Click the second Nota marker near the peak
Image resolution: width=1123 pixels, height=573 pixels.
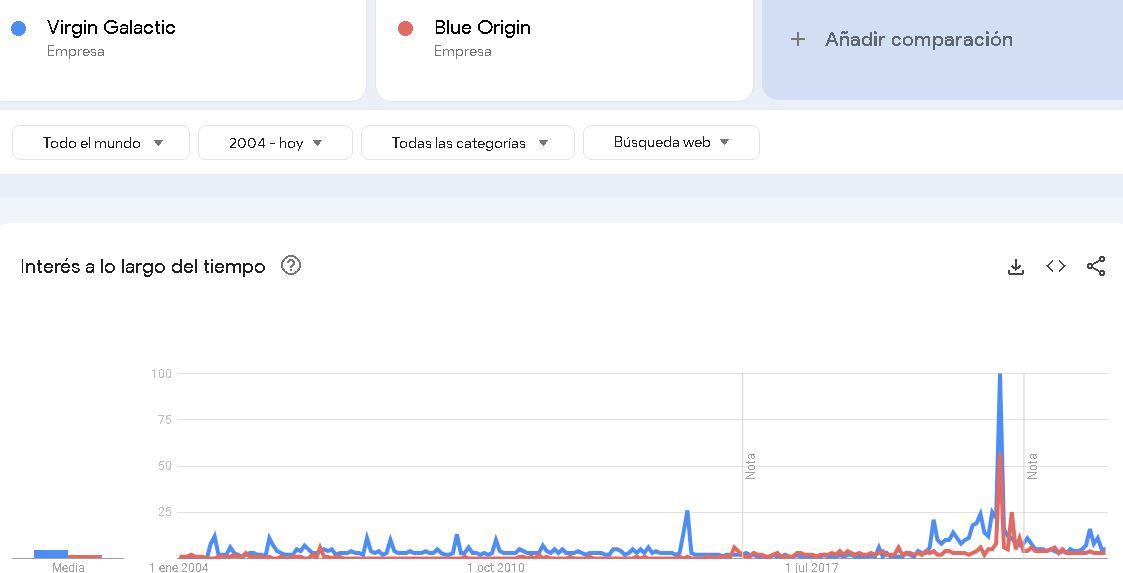point(1032,466)
